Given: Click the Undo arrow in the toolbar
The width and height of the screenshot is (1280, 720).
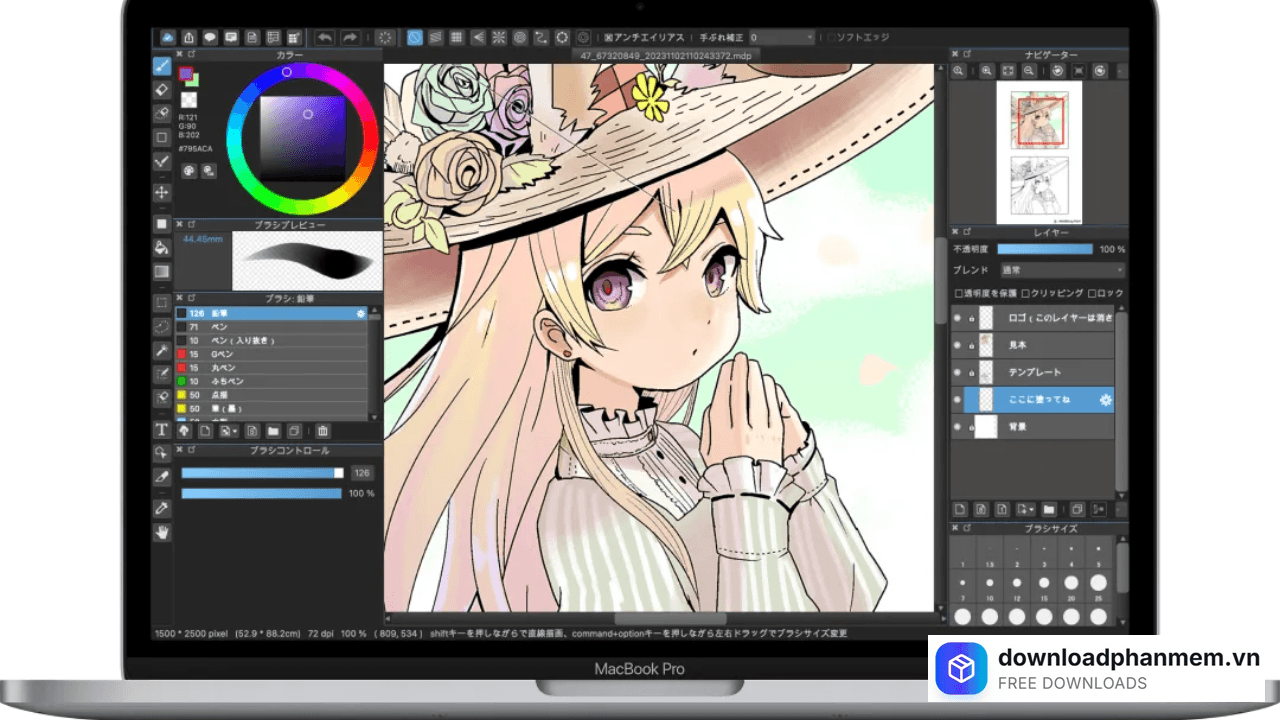Looking at the screenshot, I should coord(326,37).
